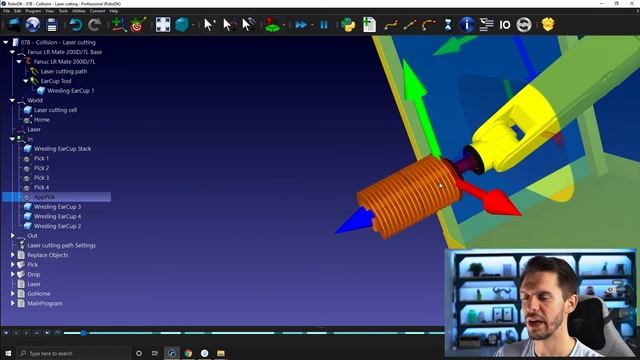The image size is (640, 360).
Task: Save the station with the floppy icon
Action: pos(52,25)
